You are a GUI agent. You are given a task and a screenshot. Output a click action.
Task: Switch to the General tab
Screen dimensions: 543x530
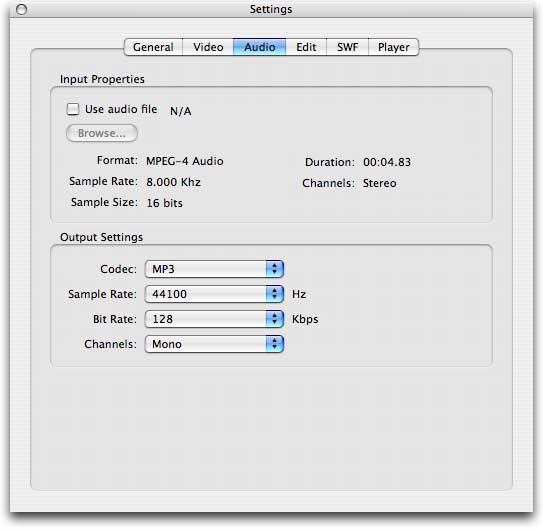point(153,47)
